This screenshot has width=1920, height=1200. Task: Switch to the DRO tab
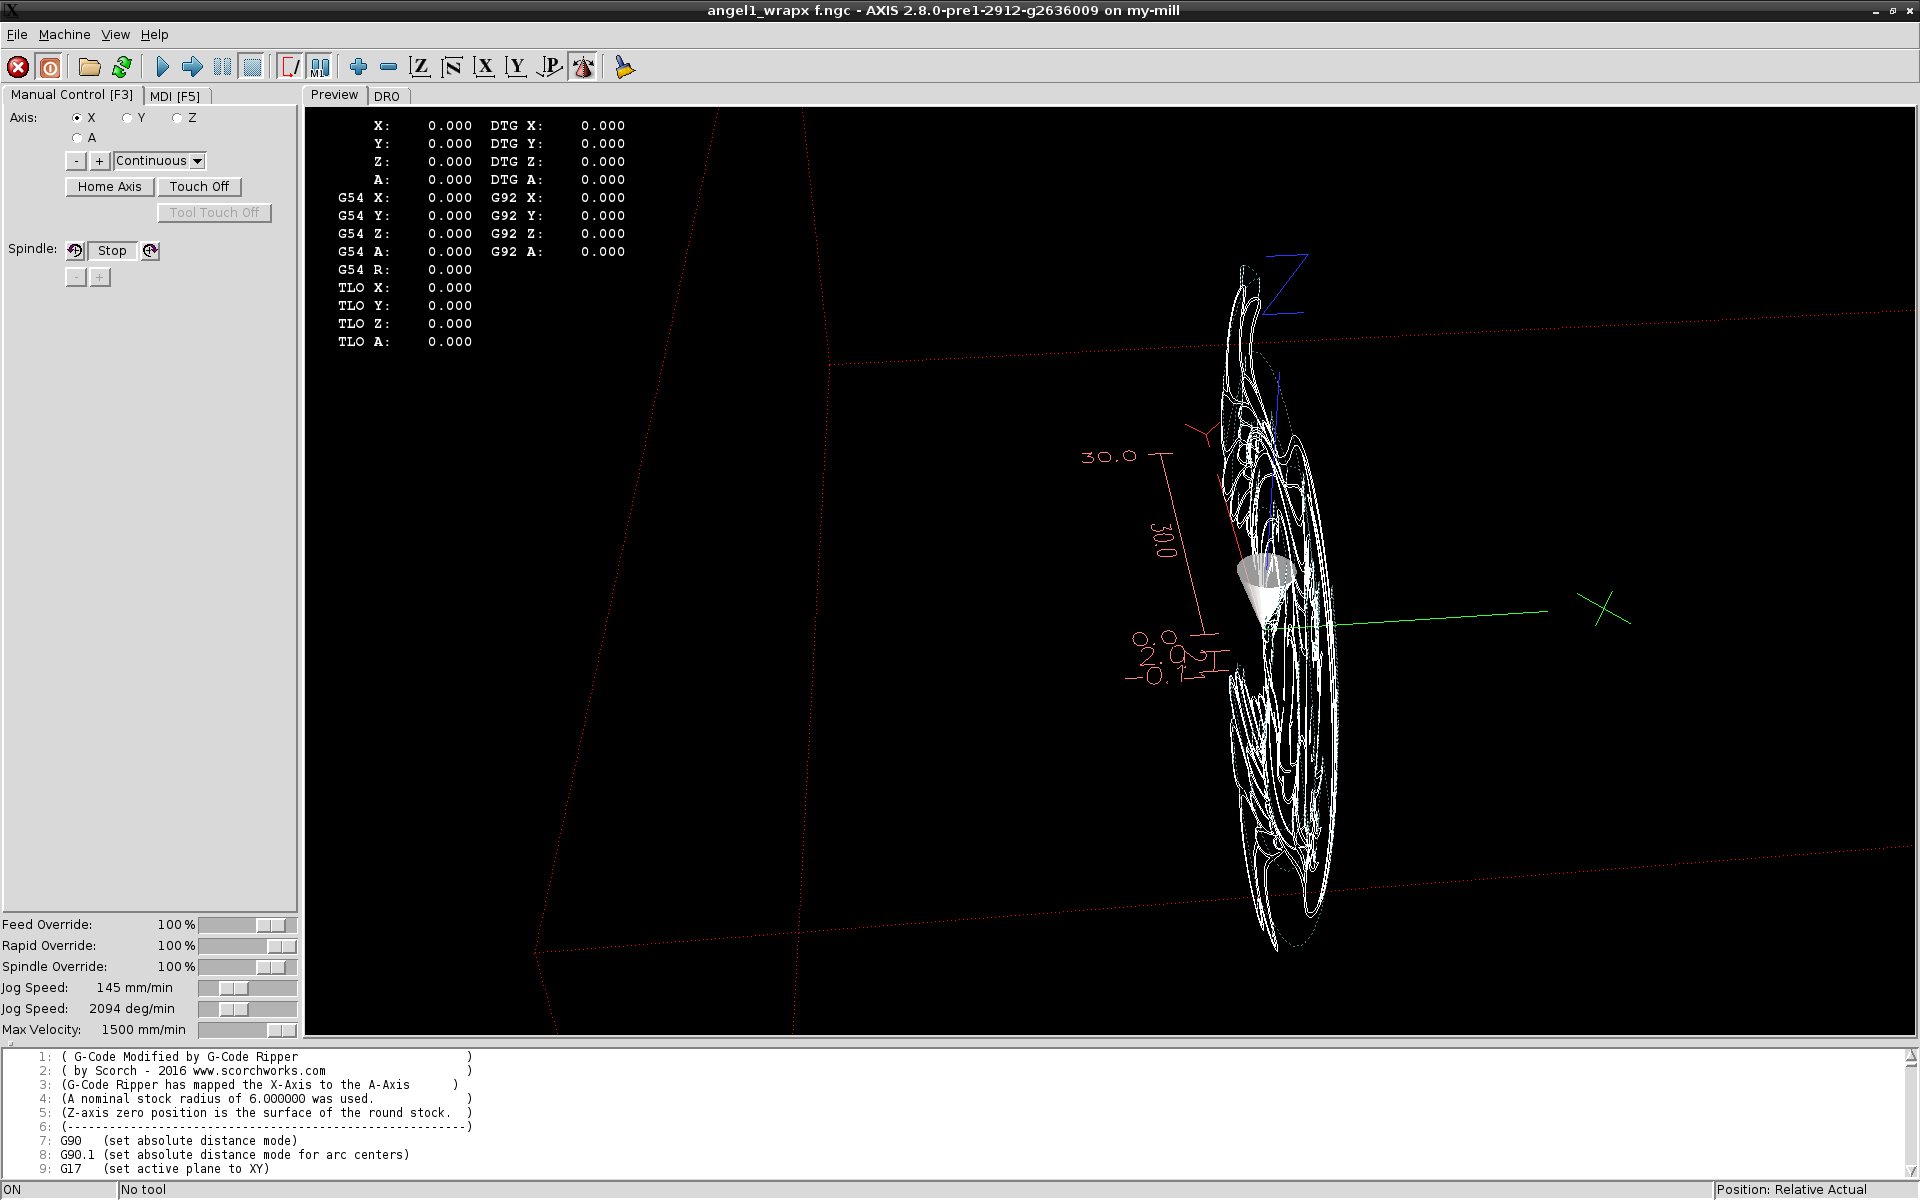coord(387,96)
